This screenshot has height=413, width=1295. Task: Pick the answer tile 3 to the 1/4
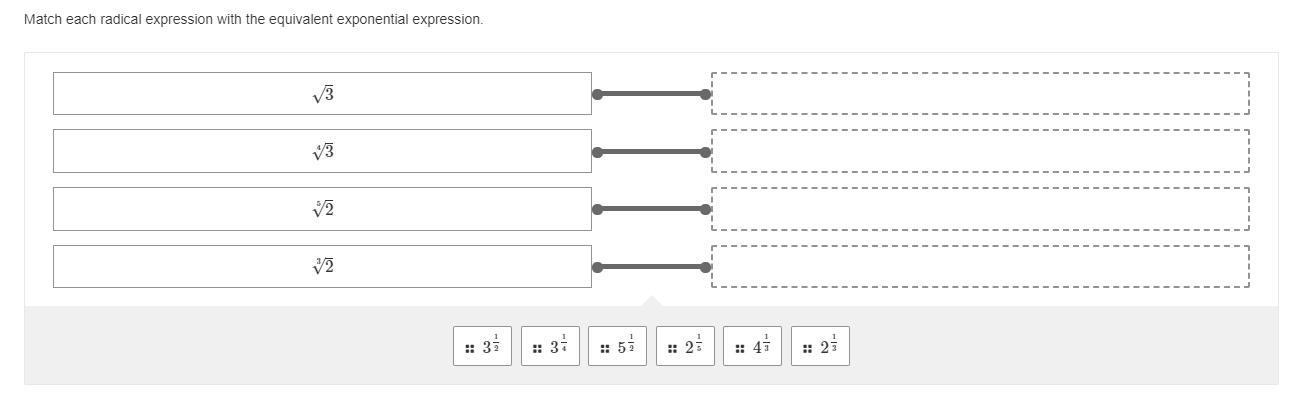[550, 346]
